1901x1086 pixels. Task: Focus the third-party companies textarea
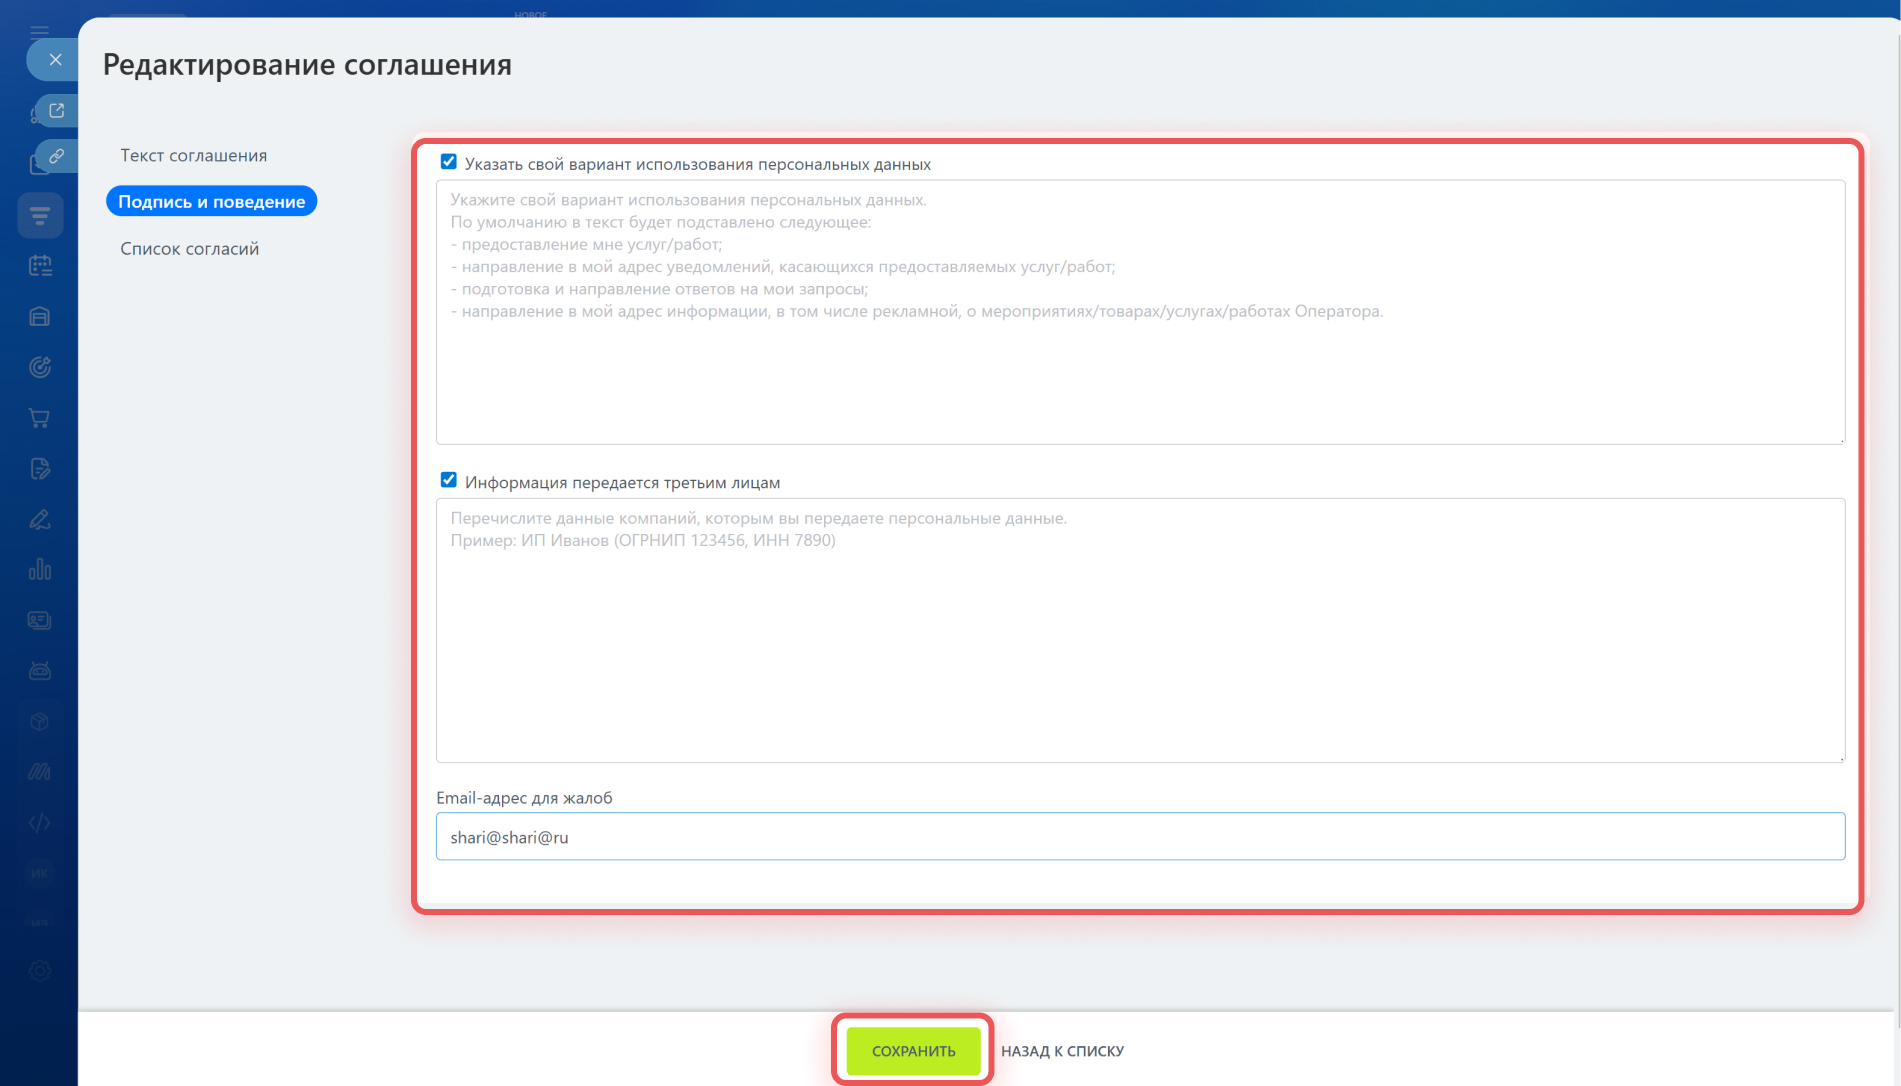(x=1140, y=630)
